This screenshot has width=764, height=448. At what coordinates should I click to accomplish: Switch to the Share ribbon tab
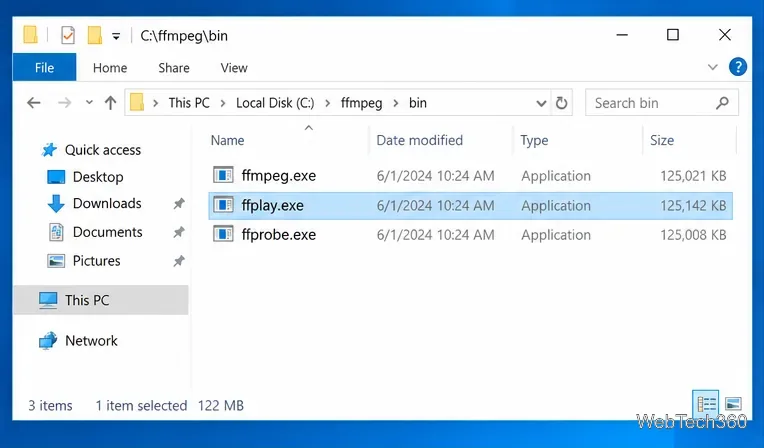tap(174, 68)
